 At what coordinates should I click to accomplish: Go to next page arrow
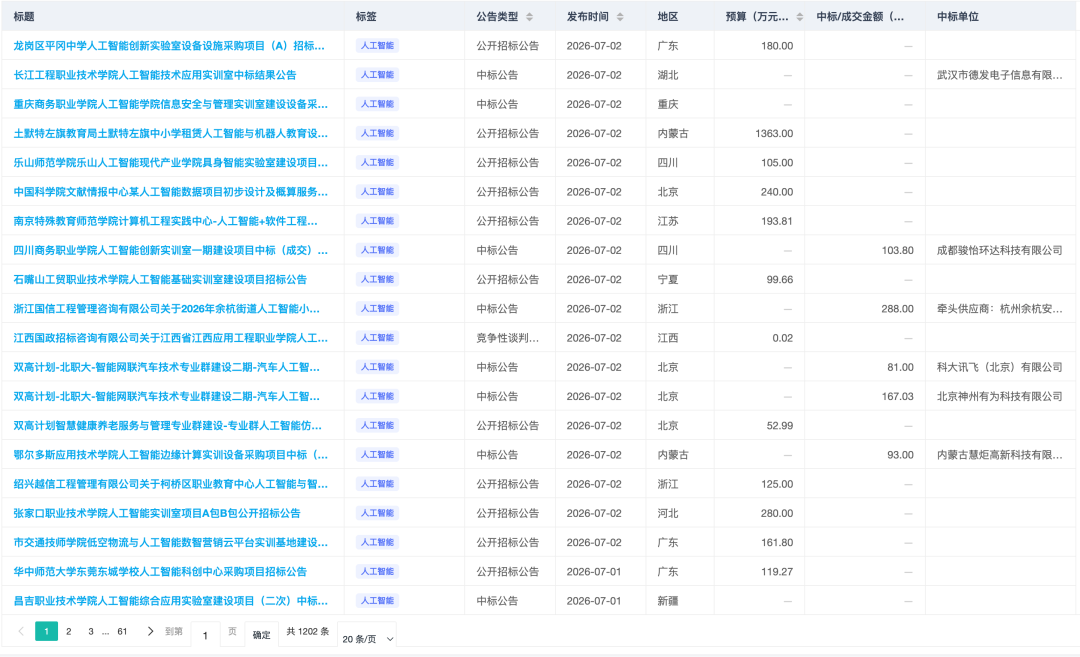coord(150,631)
